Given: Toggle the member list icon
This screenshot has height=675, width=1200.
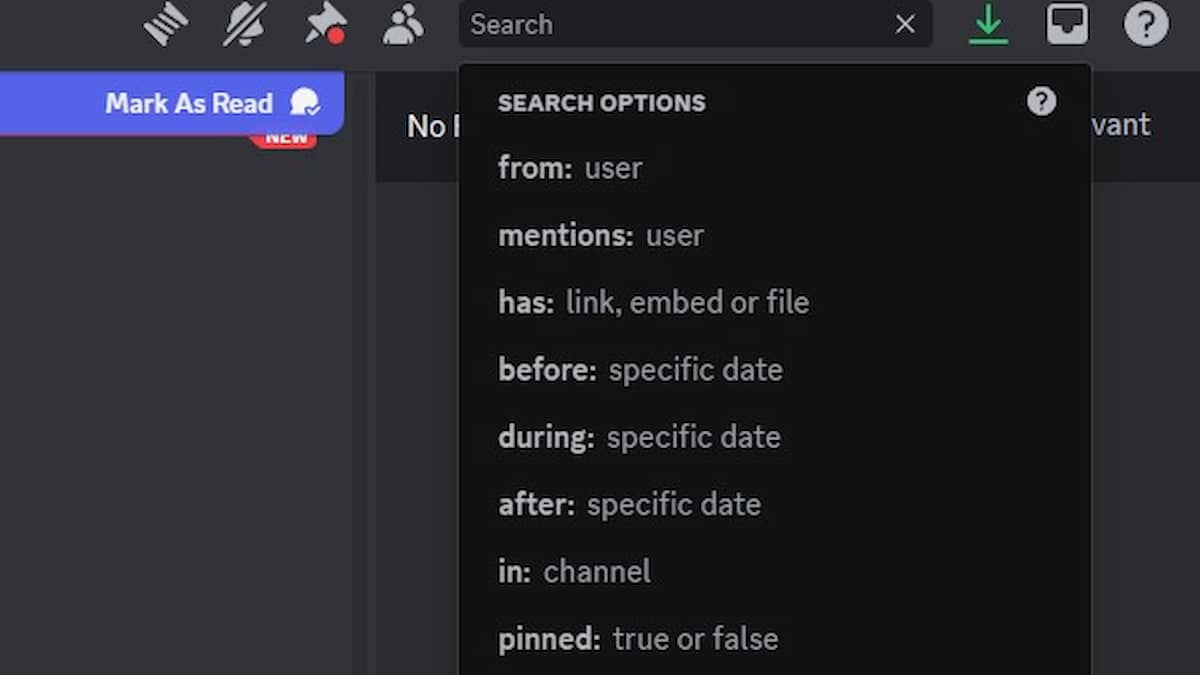Looking at the screenshot, I should pos(403,24).
